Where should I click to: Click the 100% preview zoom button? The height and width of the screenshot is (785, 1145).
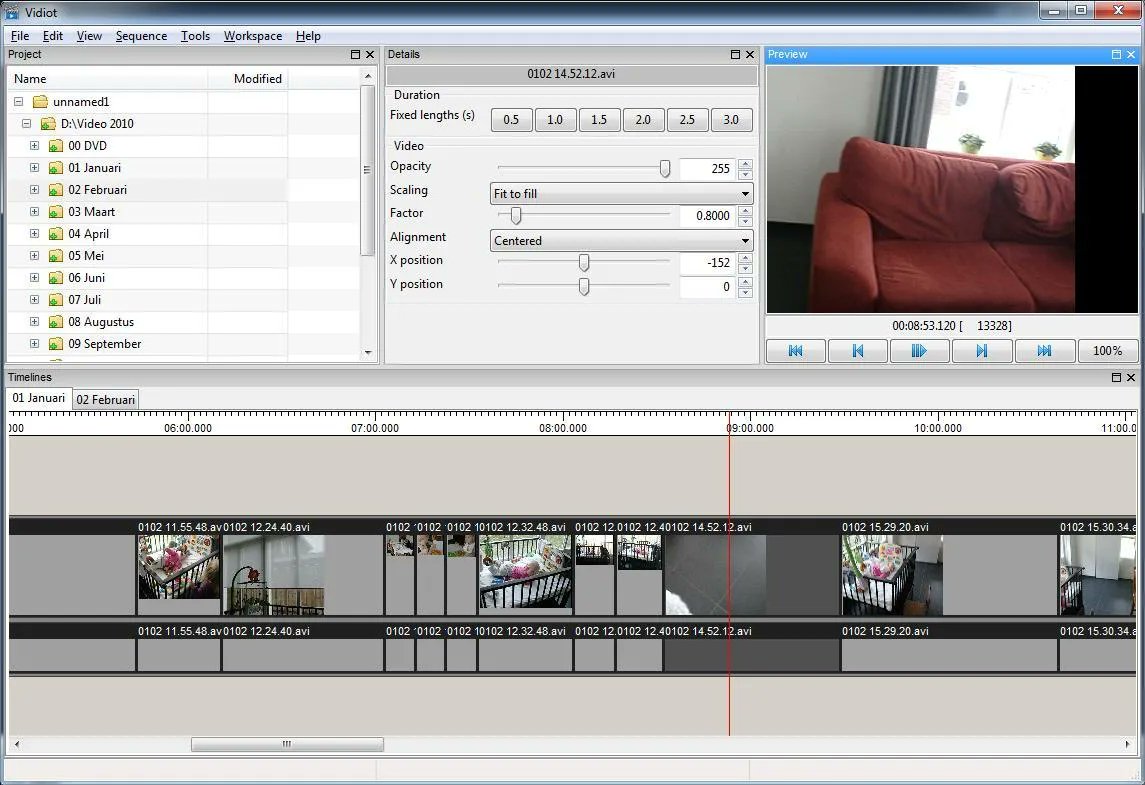[x=1107, y=351]
